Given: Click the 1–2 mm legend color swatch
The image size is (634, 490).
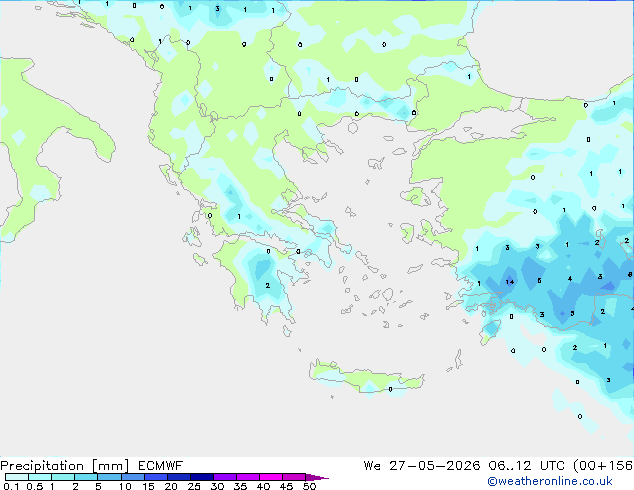Looking at the screenshot, I should point(63,477).
